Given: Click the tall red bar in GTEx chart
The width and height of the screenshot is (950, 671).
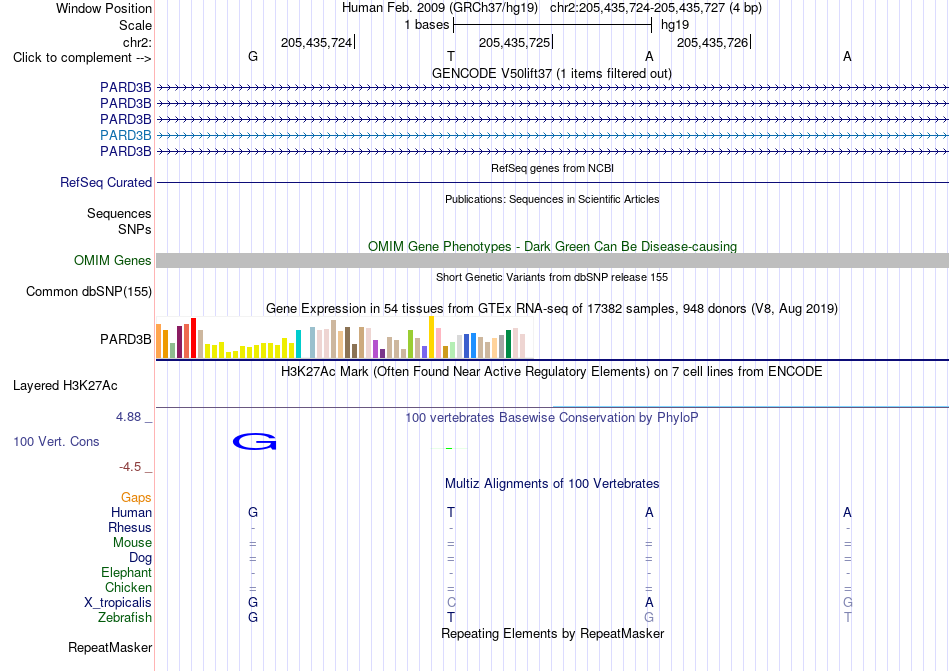Looking at the screenshot, I should 193,338.
